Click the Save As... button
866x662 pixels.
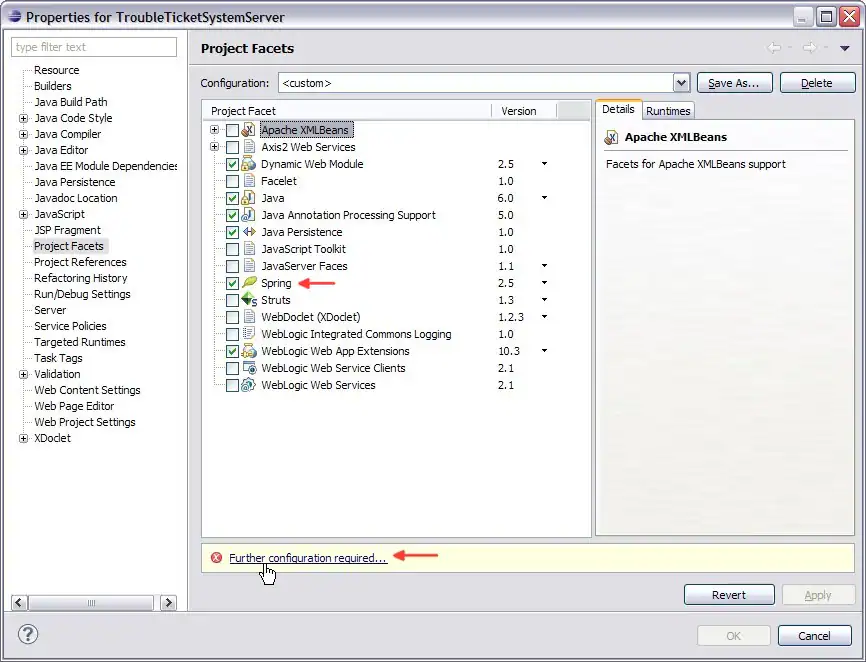(x=734, y=83)
